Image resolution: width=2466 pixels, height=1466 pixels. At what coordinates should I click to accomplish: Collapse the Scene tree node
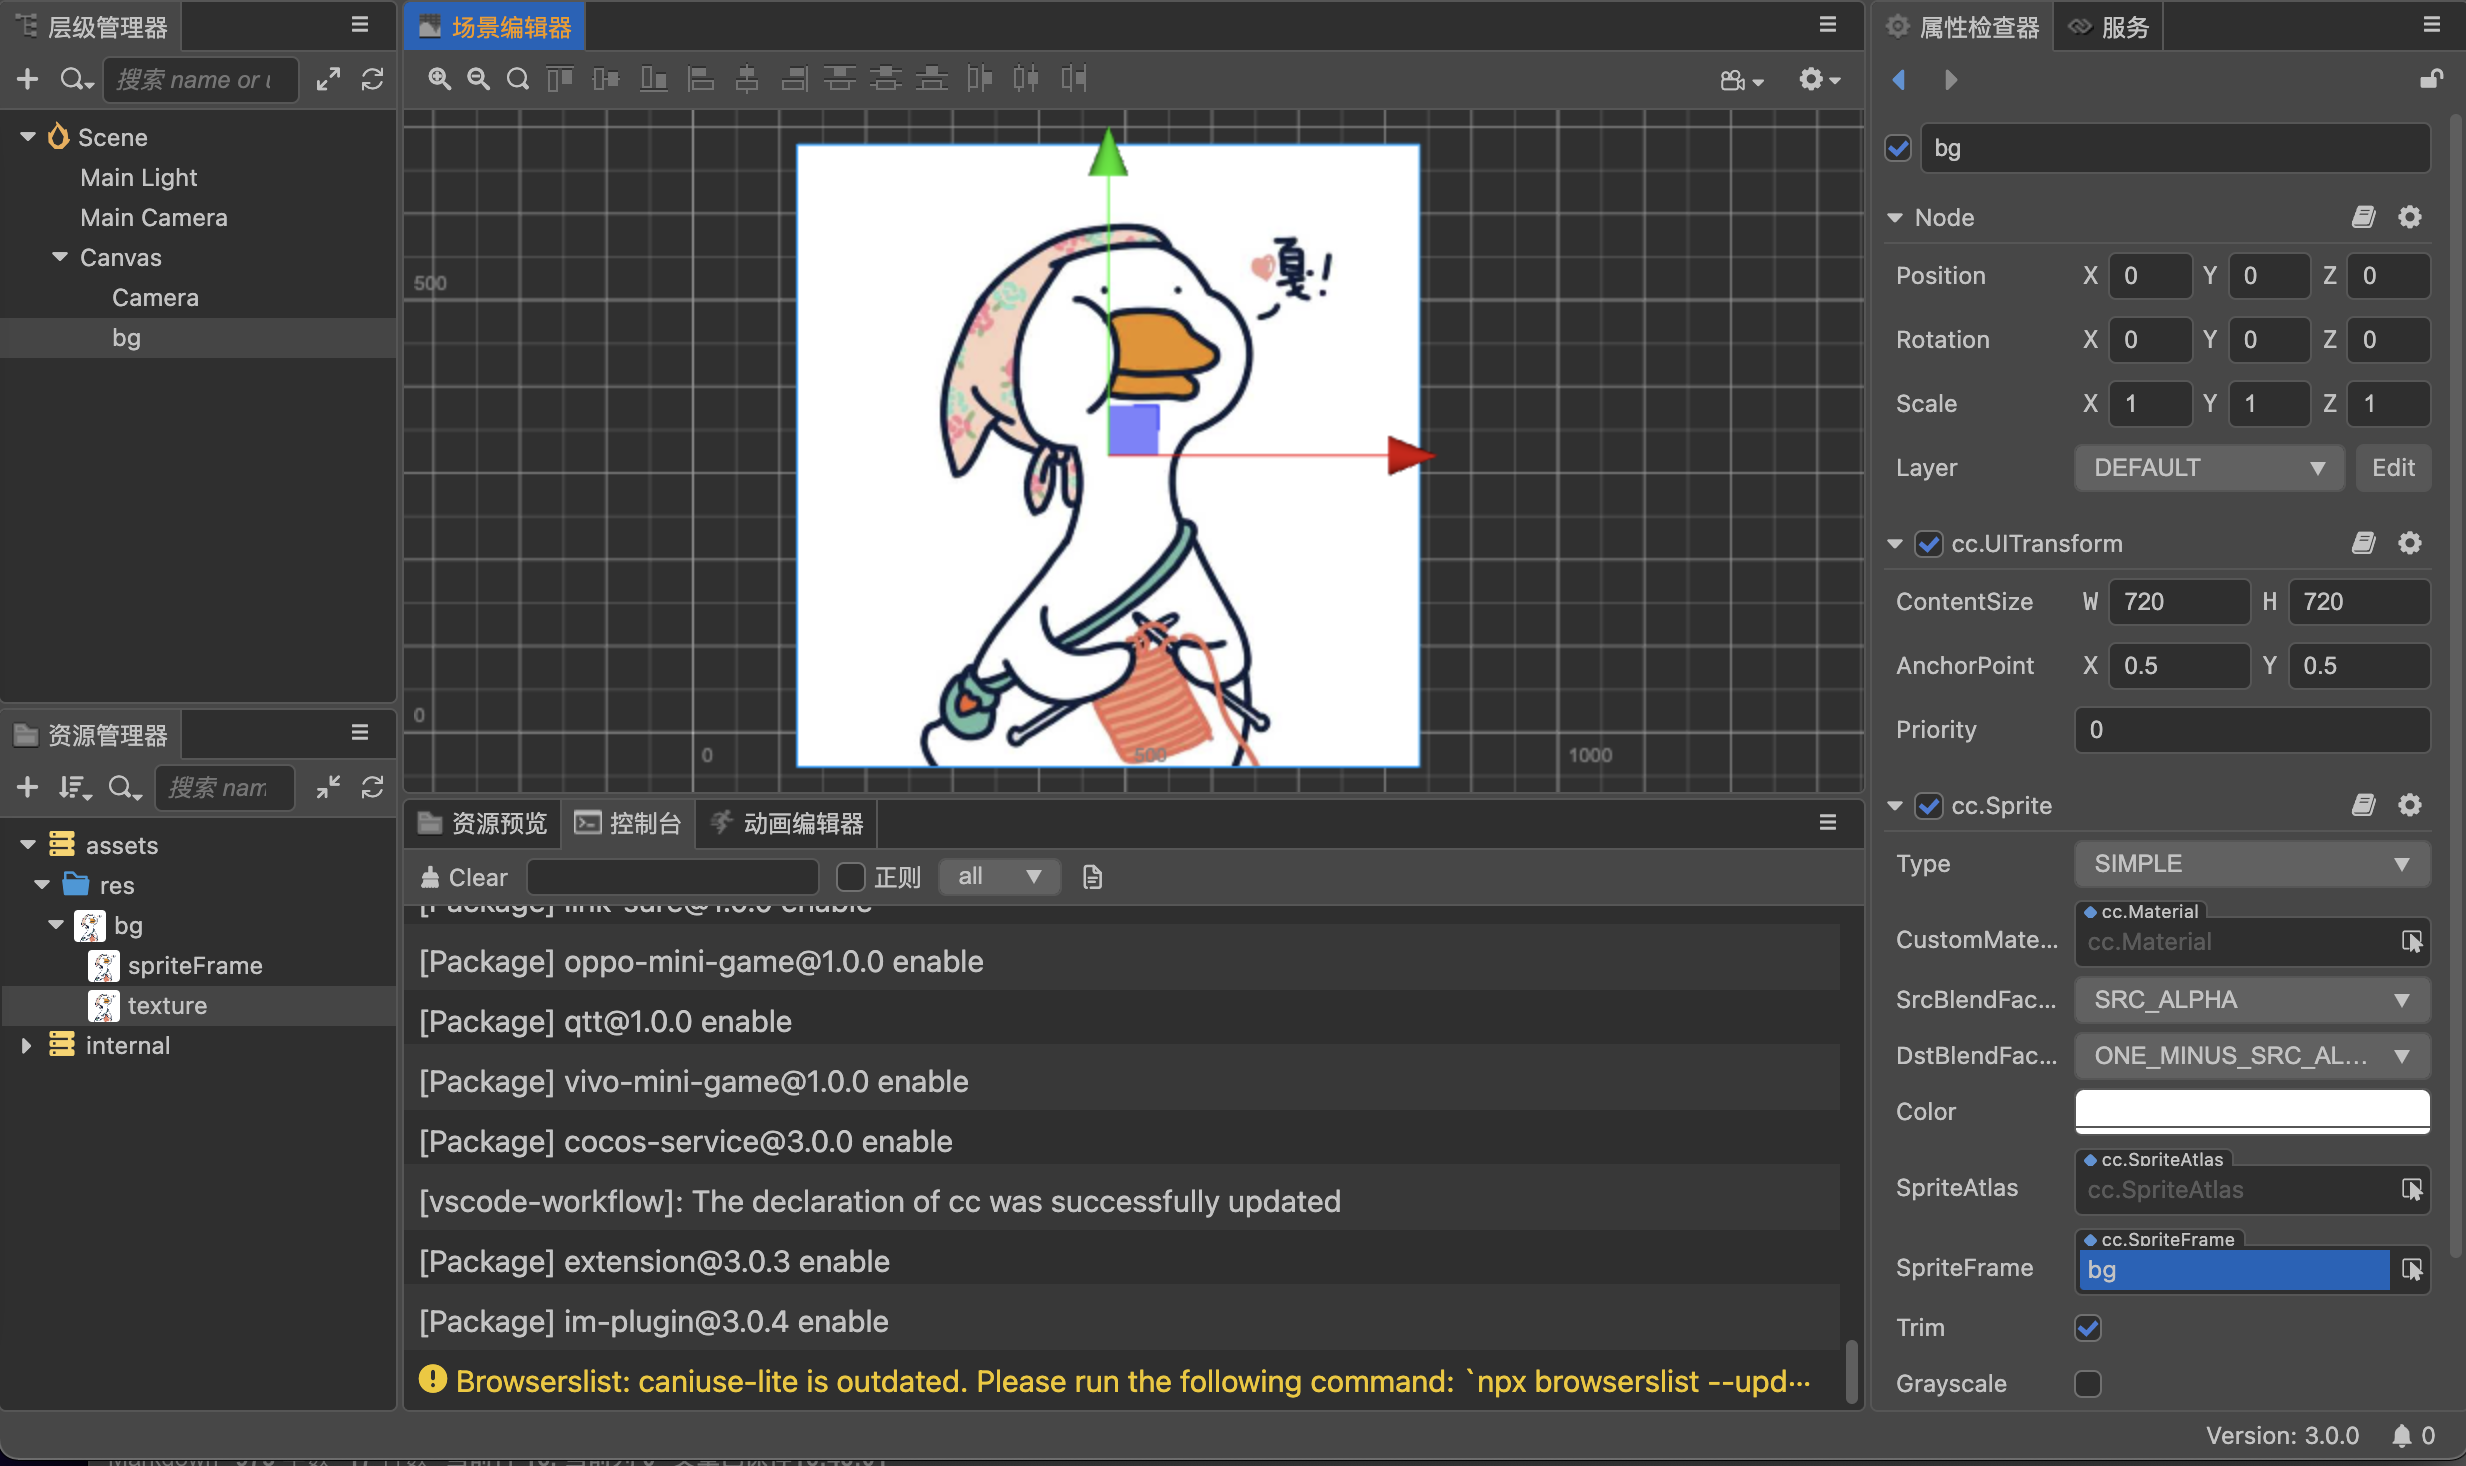pyautogui.click(x=27, y=137)
